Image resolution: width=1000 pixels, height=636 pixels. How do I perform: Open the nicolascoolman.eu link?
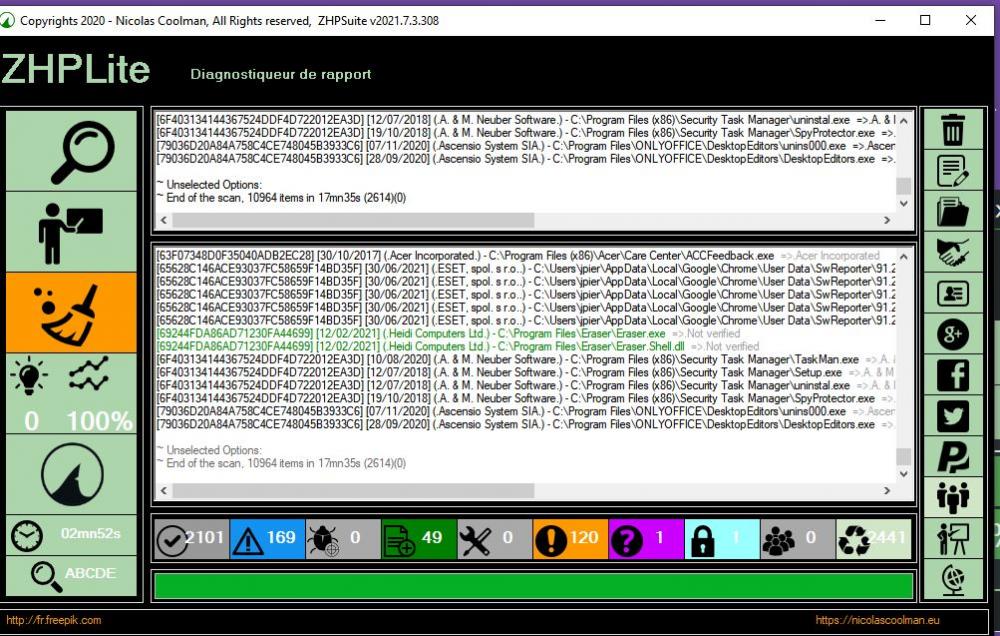click(x=878, y=620)
